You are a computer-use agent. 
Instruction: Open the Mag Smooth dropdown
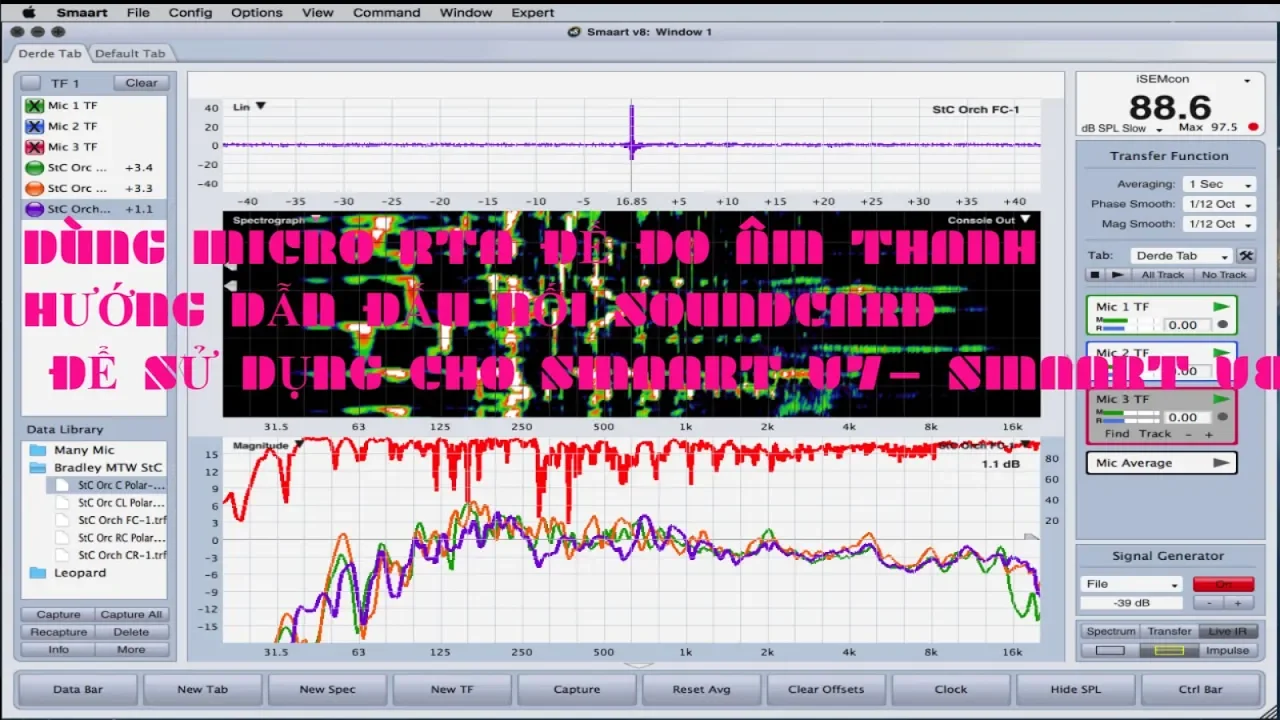click(1218, 224)
